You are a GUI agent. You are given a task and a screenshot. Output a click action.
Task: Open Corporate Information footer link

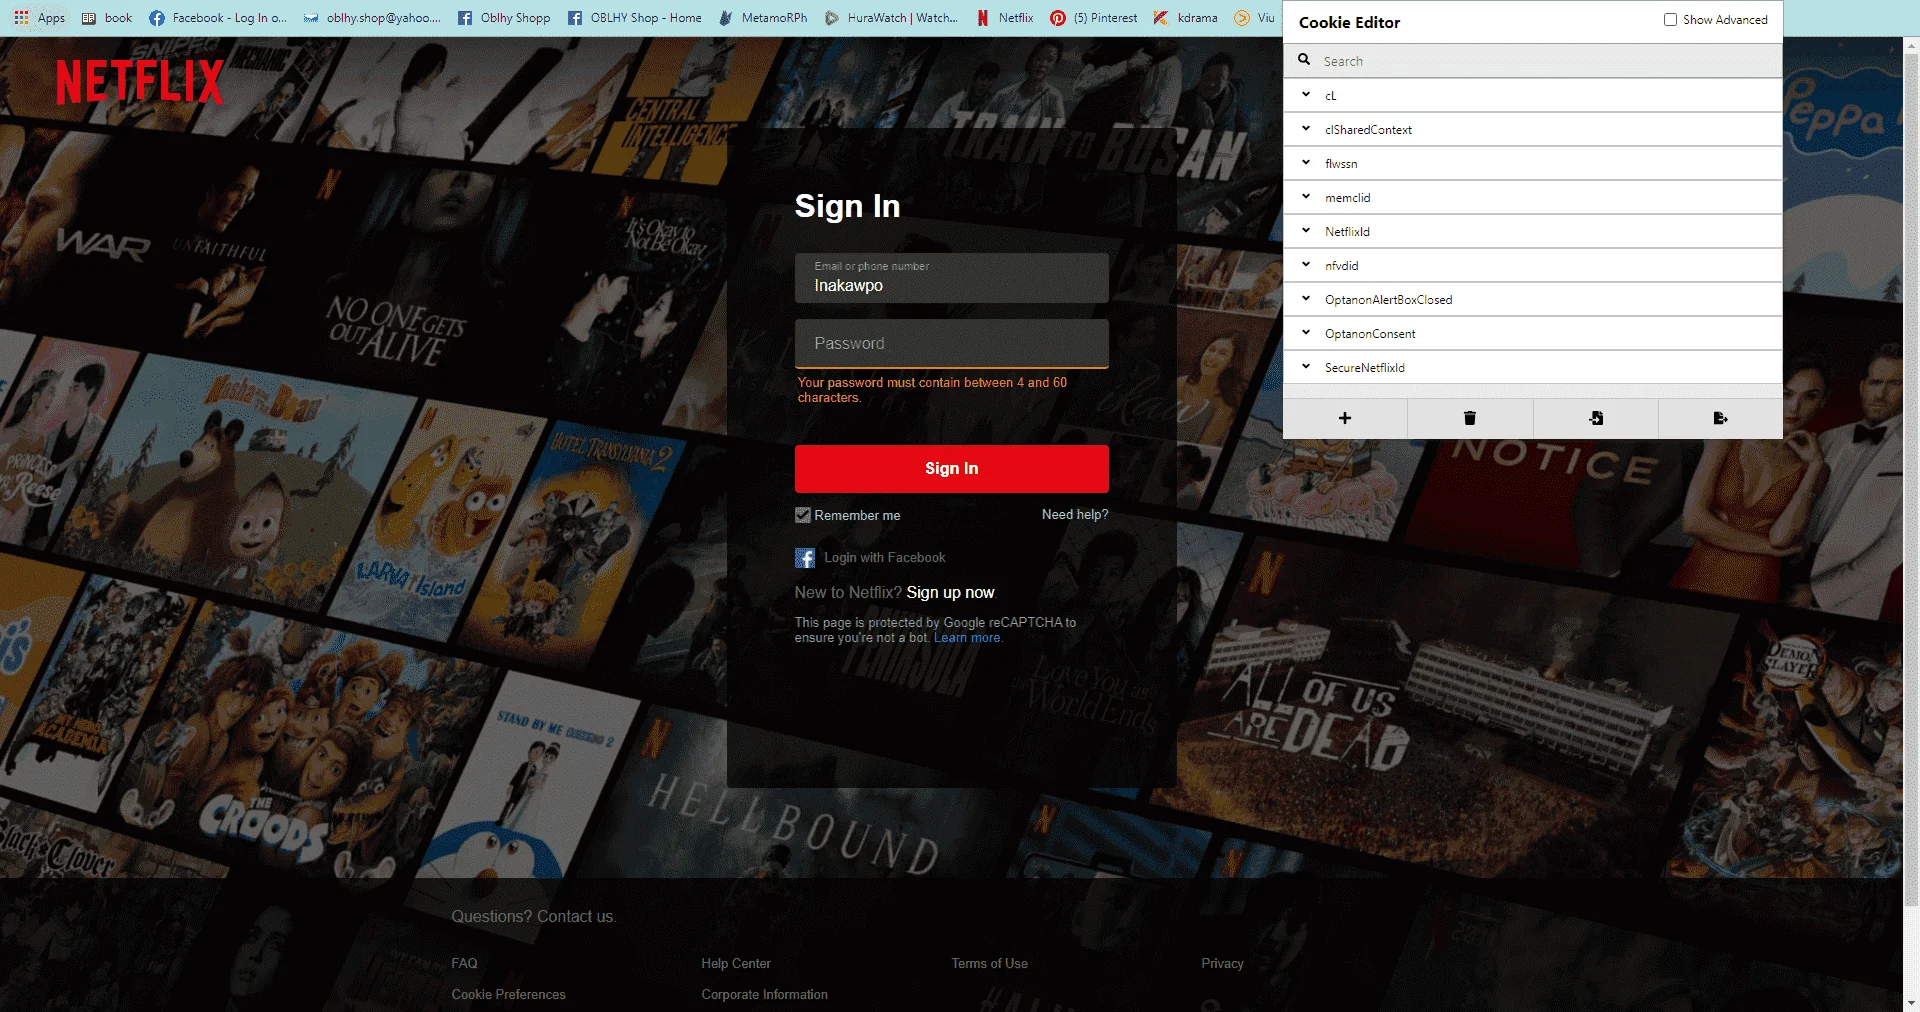click(764, 995)
